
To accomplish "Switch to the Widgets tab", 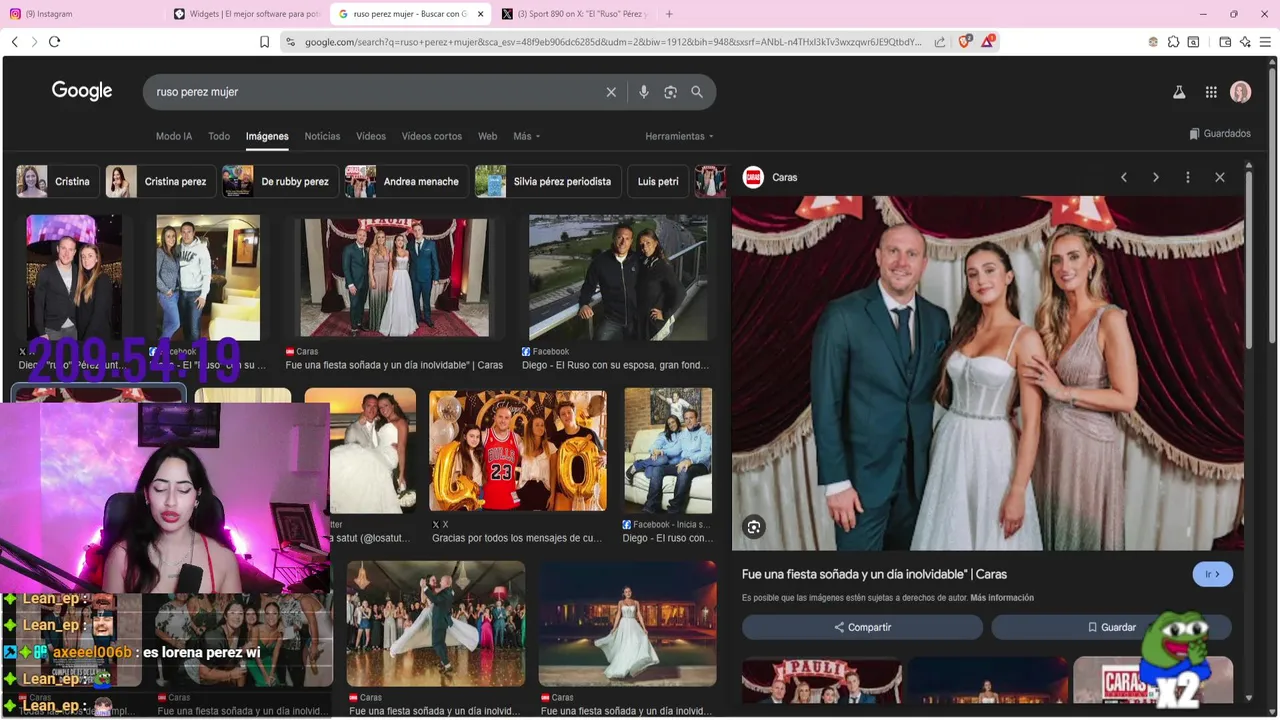I will [247, 14].
